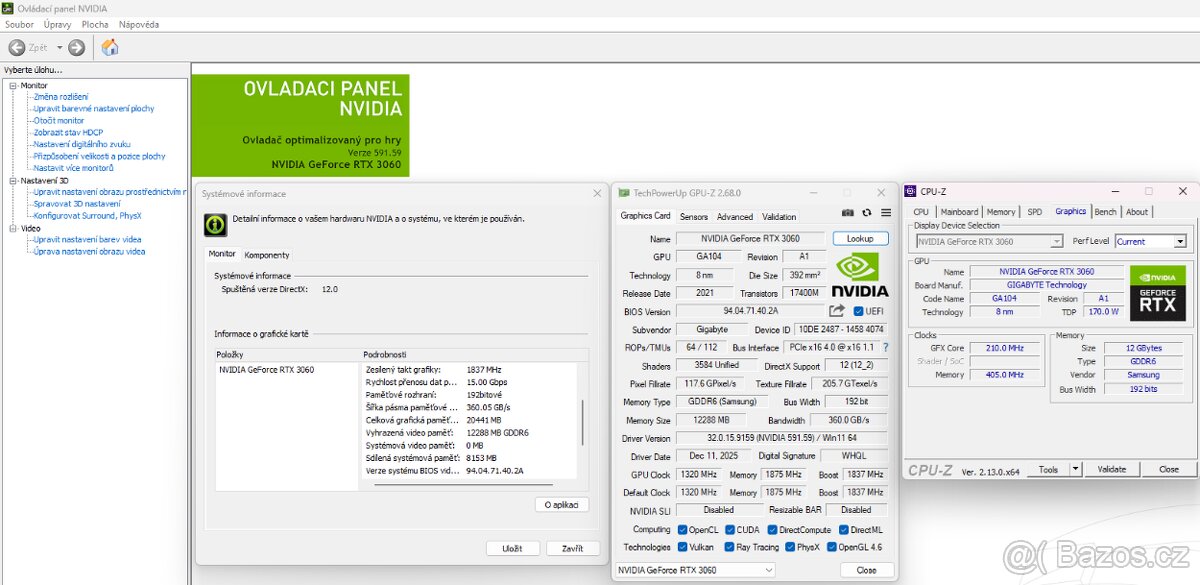Toggle the CUDA checkbox
Image resolution: width=1200 pixels, height=585 pixels.
click(729, 530)
